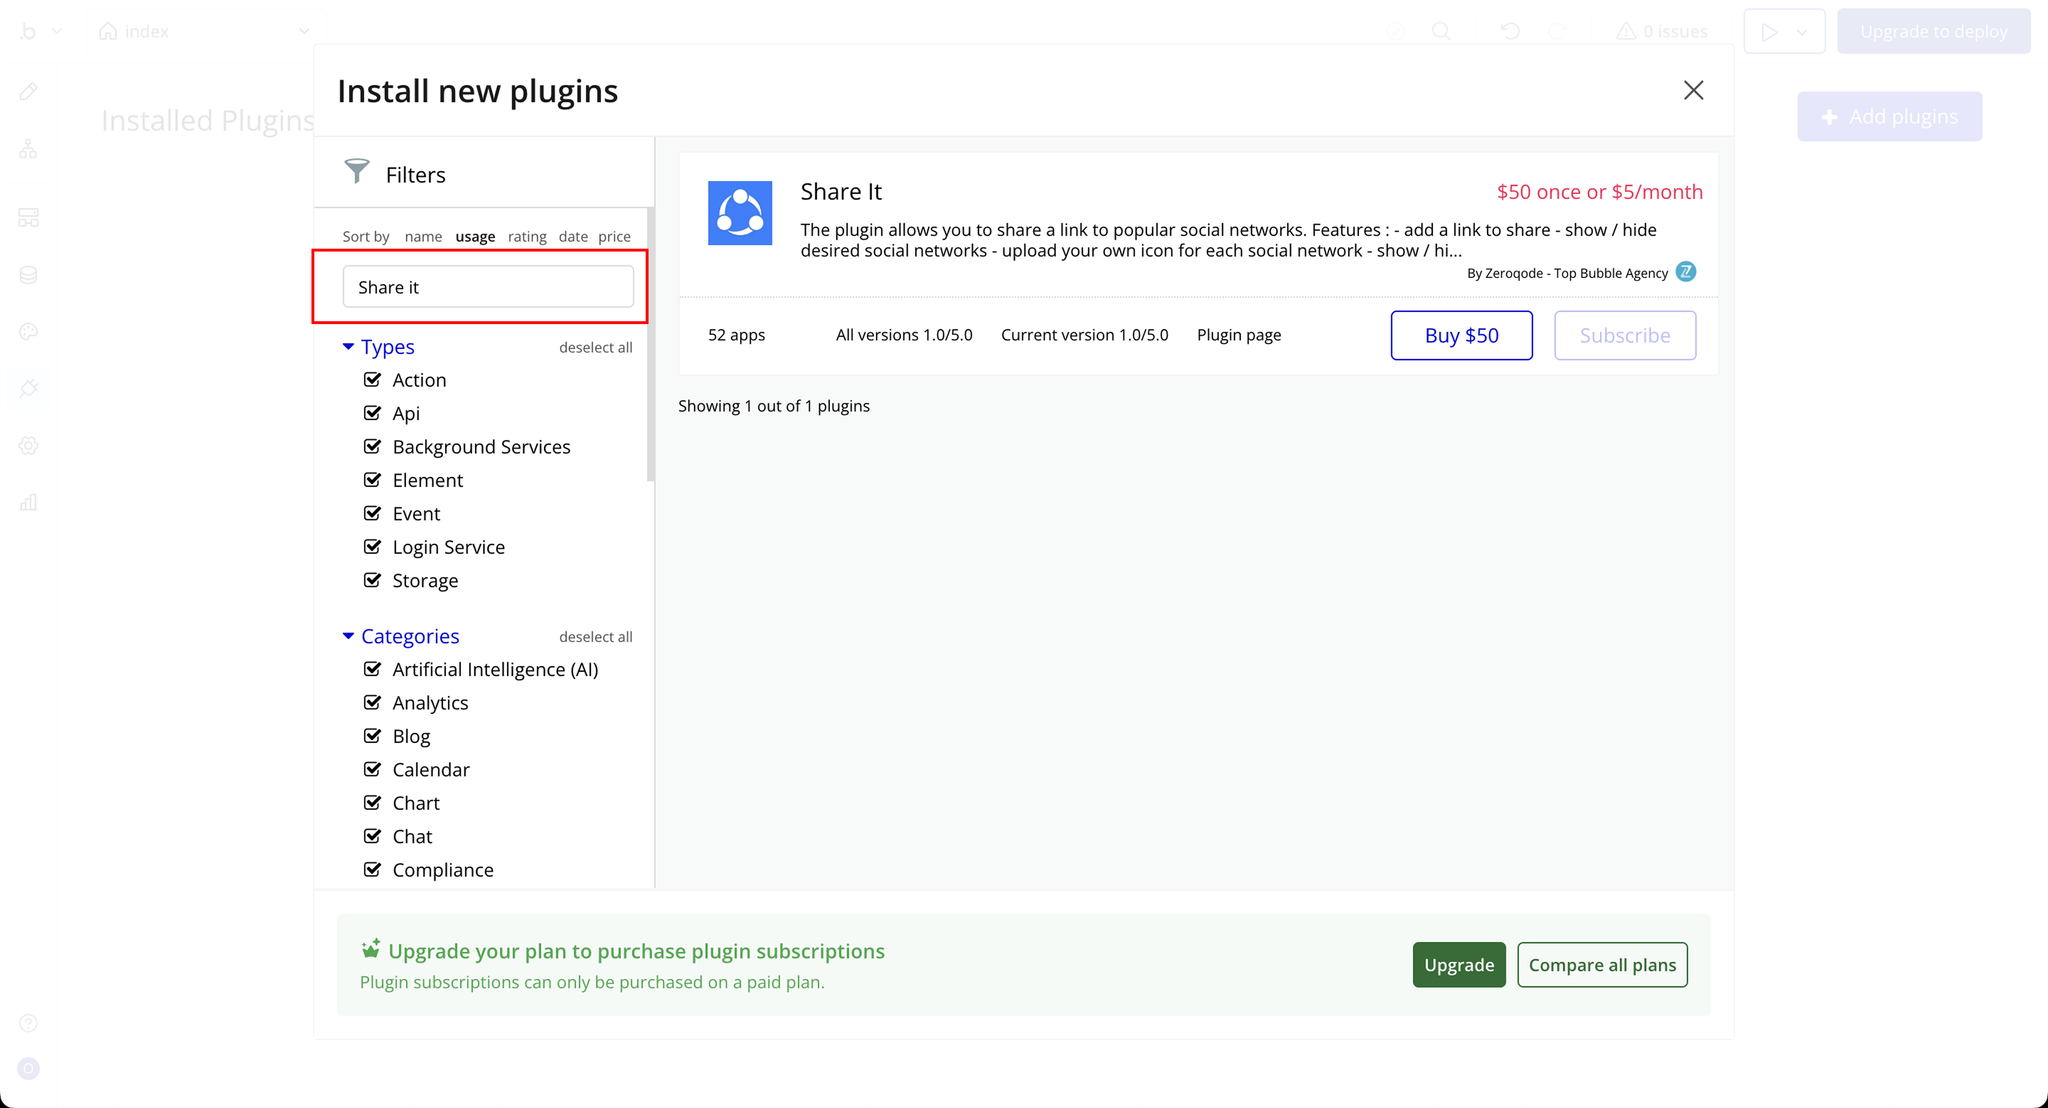Click the Buy $50 button

click(x=1461, y=335)
